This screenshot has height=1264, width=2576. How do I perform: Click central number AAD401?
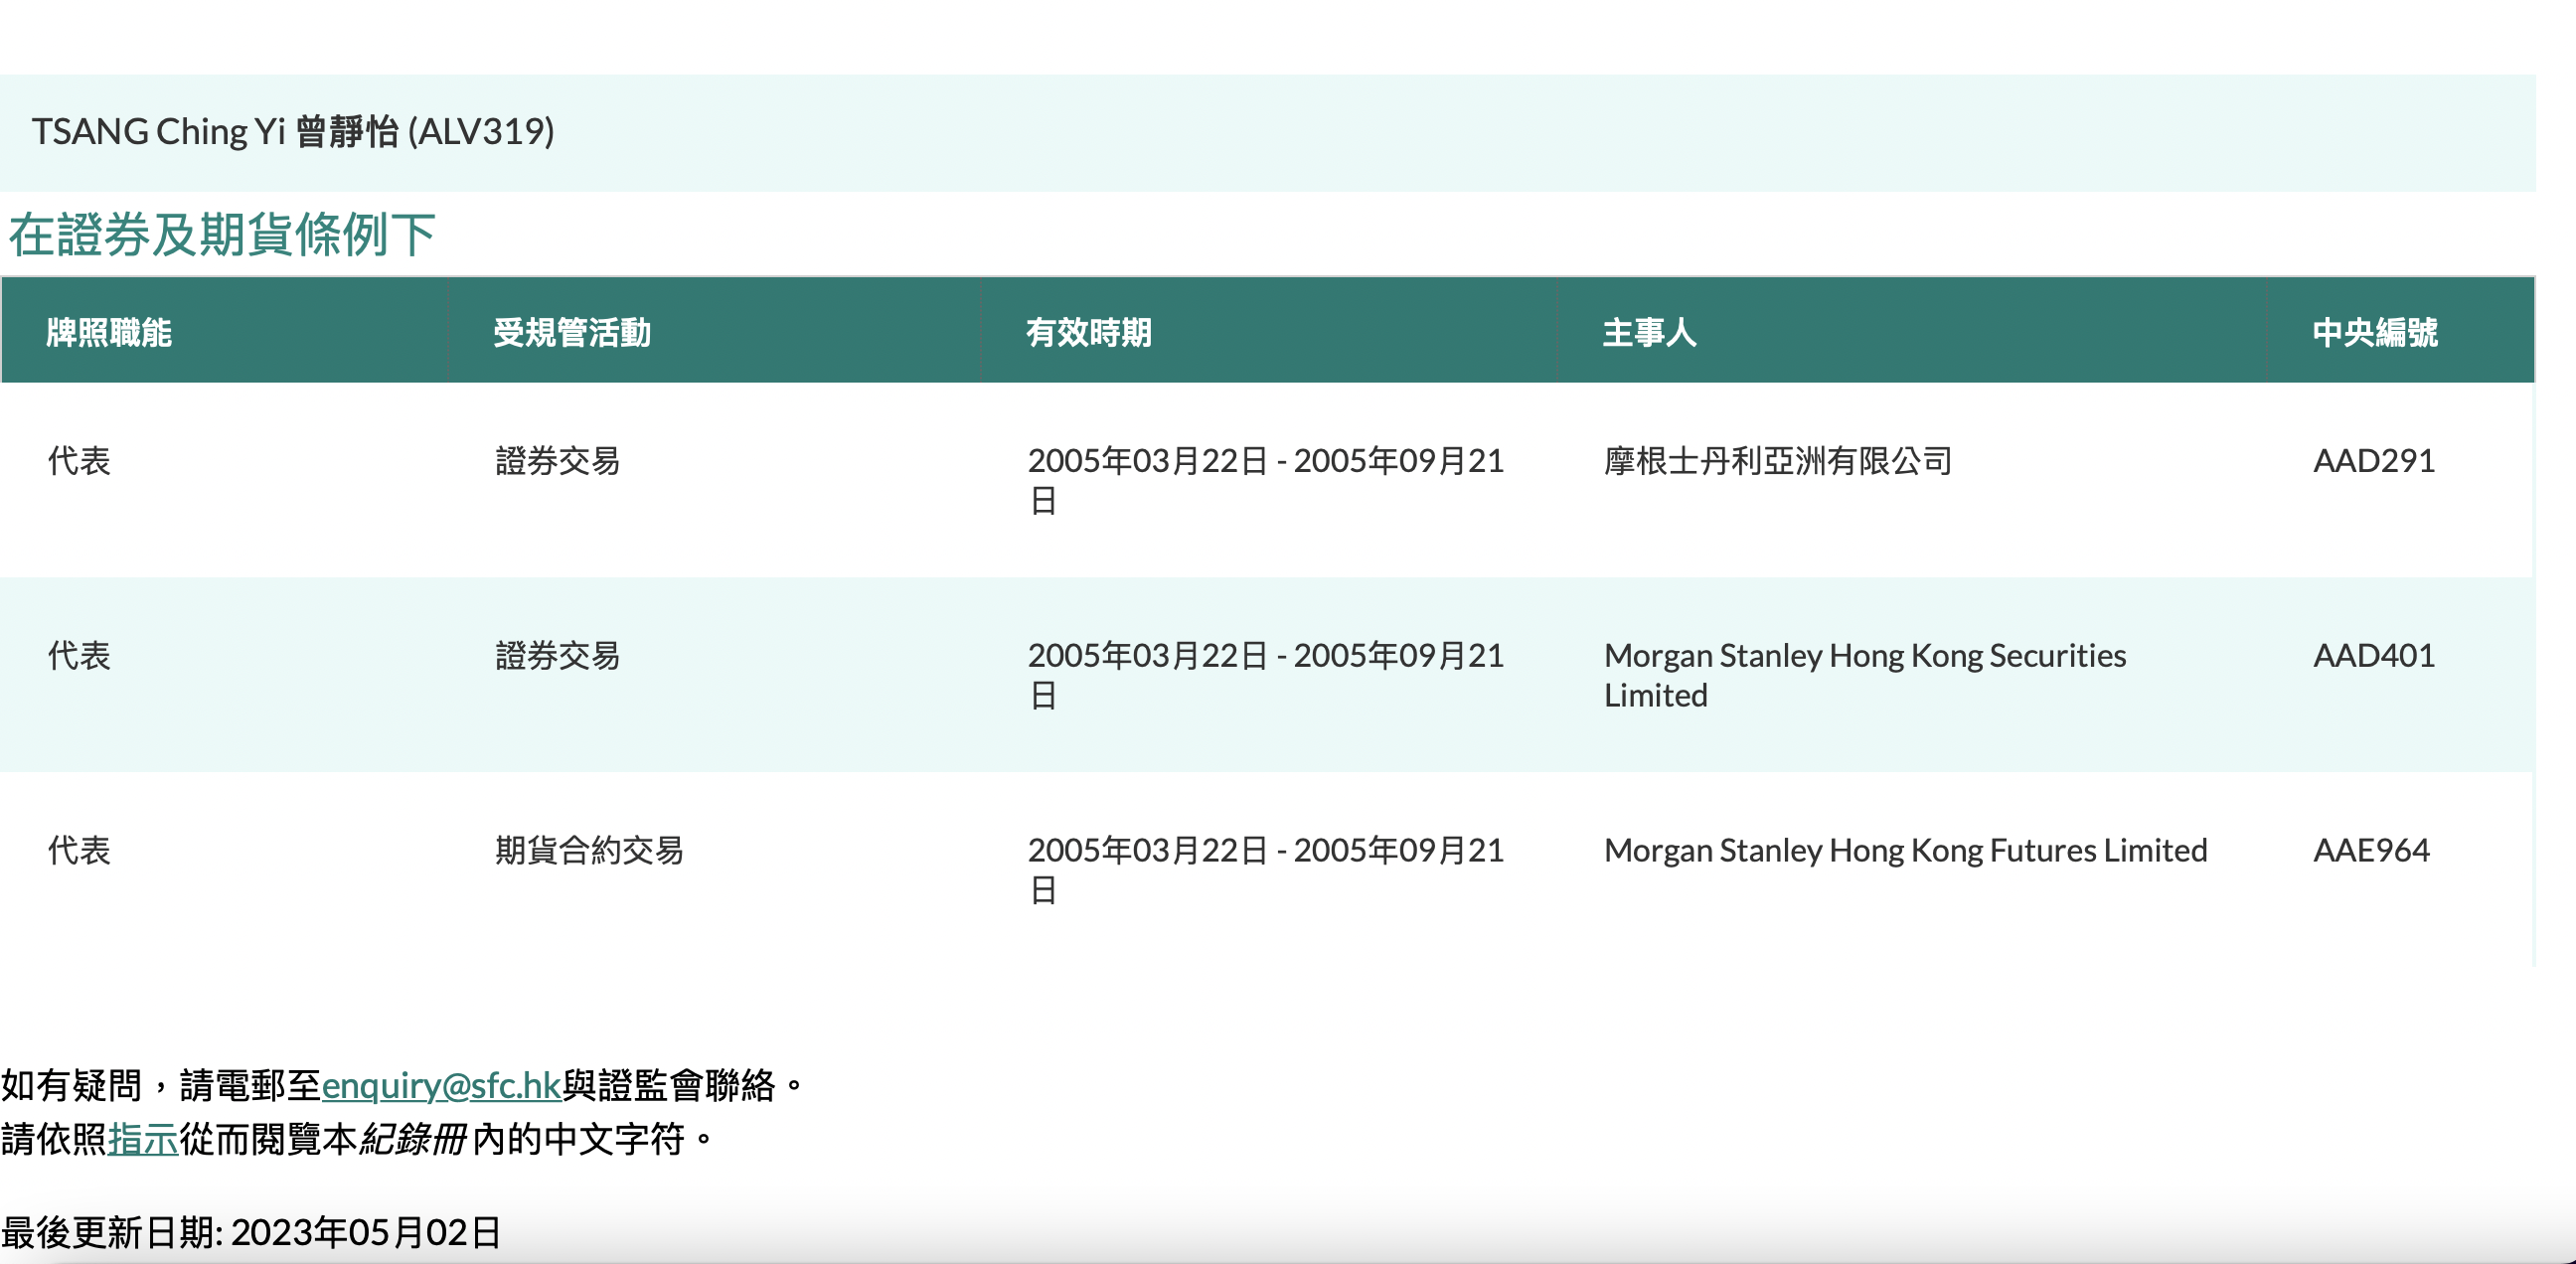(2374, 656)
